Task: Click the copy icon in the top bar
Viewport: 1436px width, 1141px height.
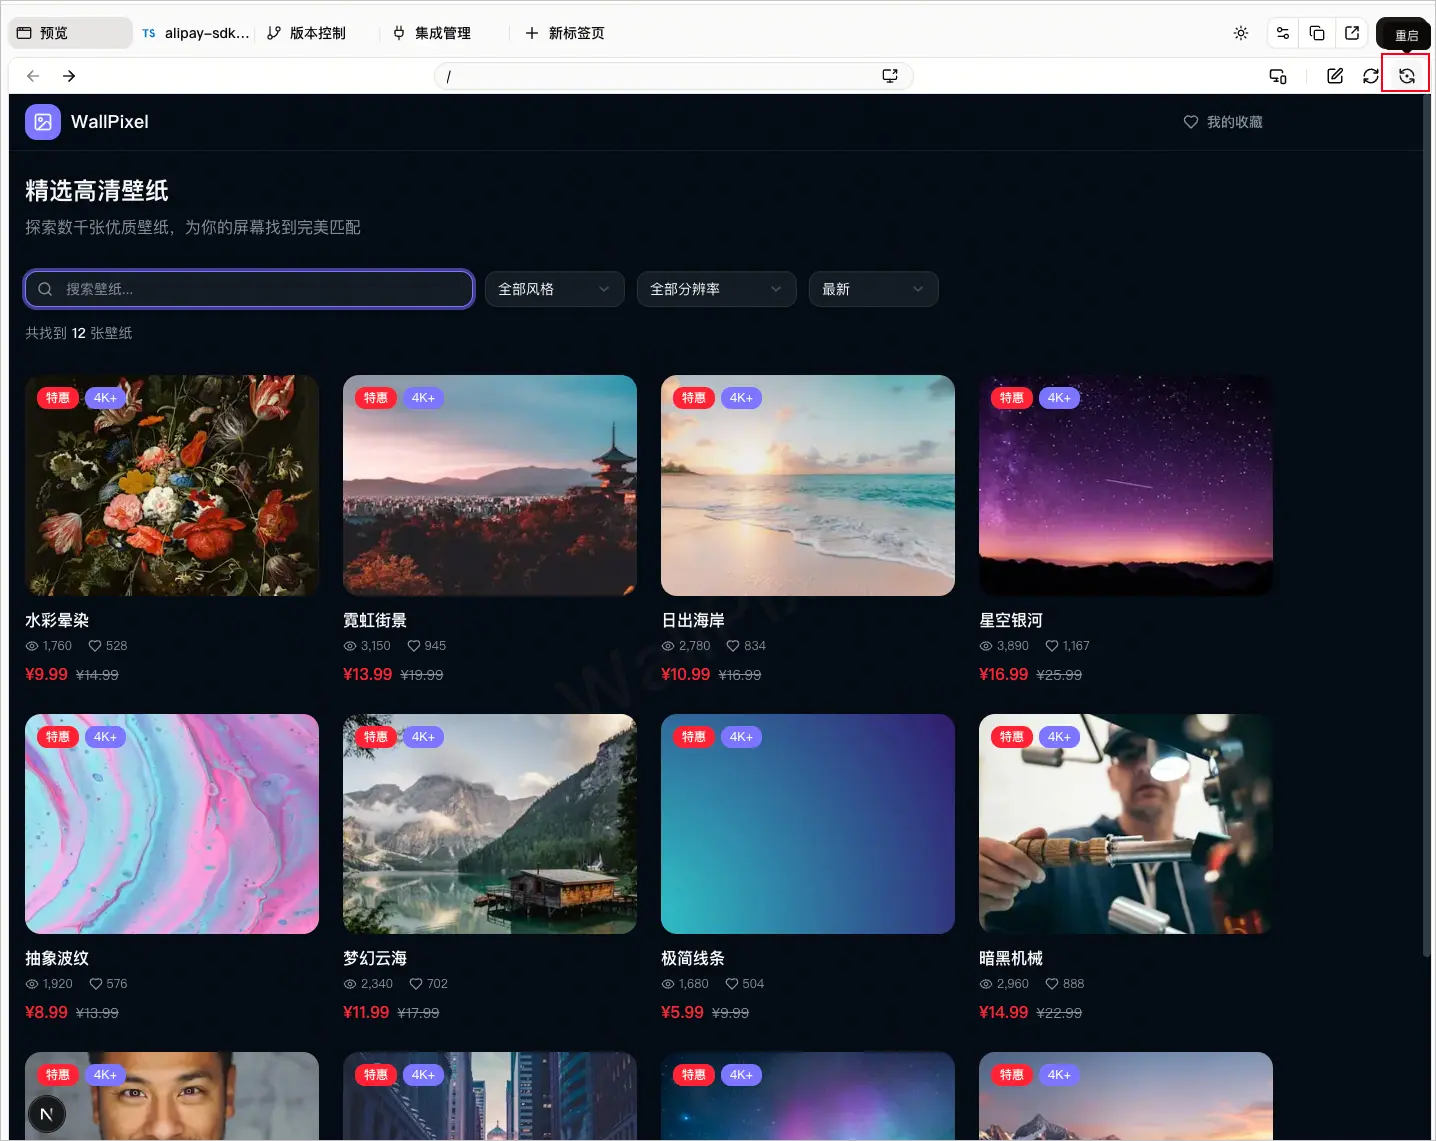Action: [1317, 33]
